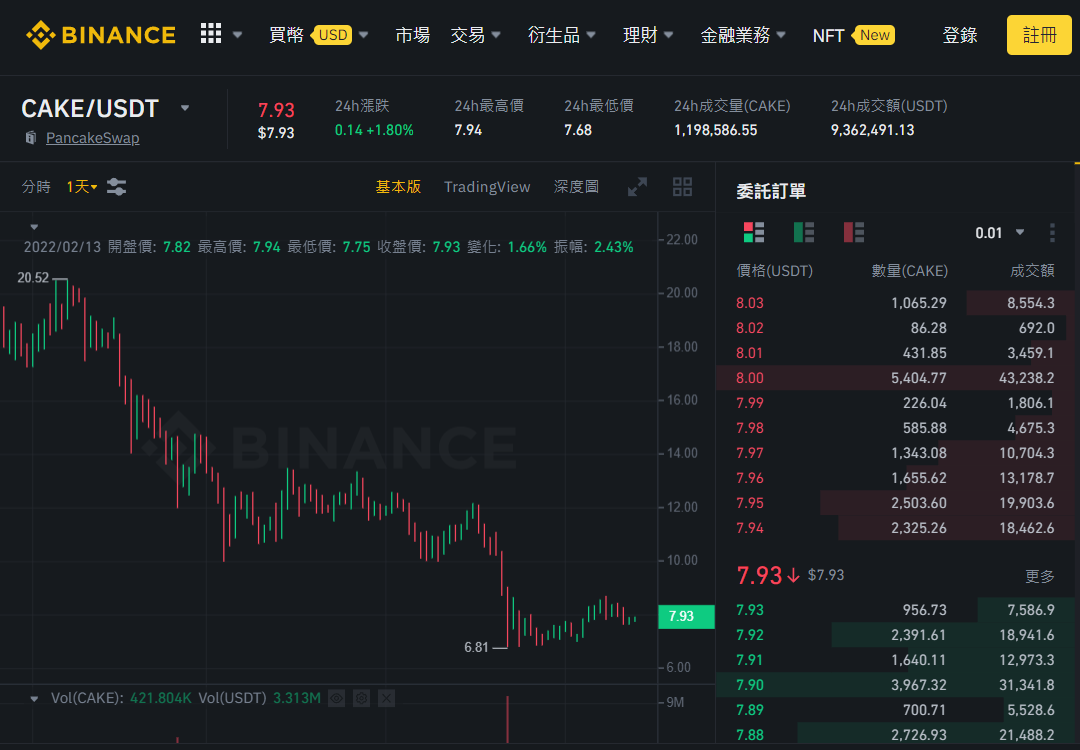Open the 交易 dropdown menu
This screenshot has height=750, width=1080.
pos(475,34)
